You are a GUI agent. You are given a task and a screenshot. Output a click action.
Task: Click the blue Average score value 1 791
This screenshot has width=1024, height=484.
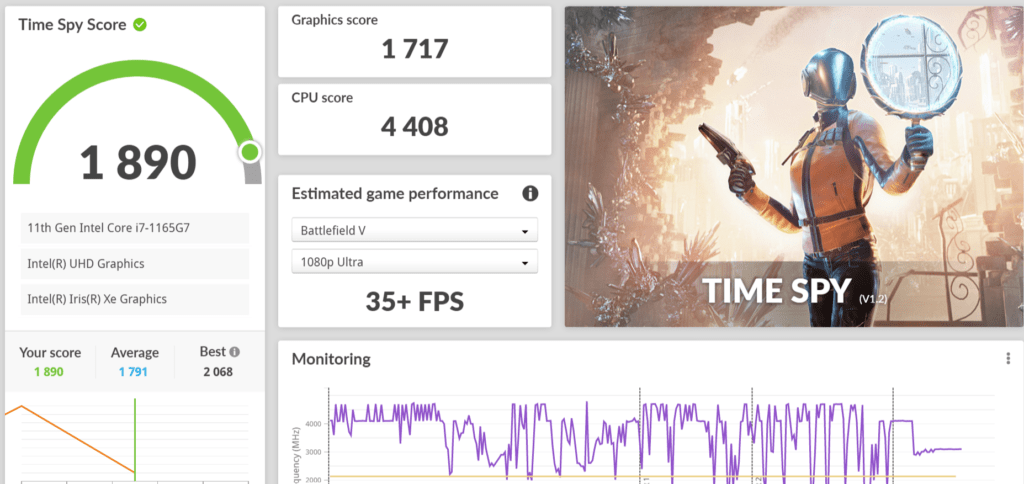(x=135, y=372)
